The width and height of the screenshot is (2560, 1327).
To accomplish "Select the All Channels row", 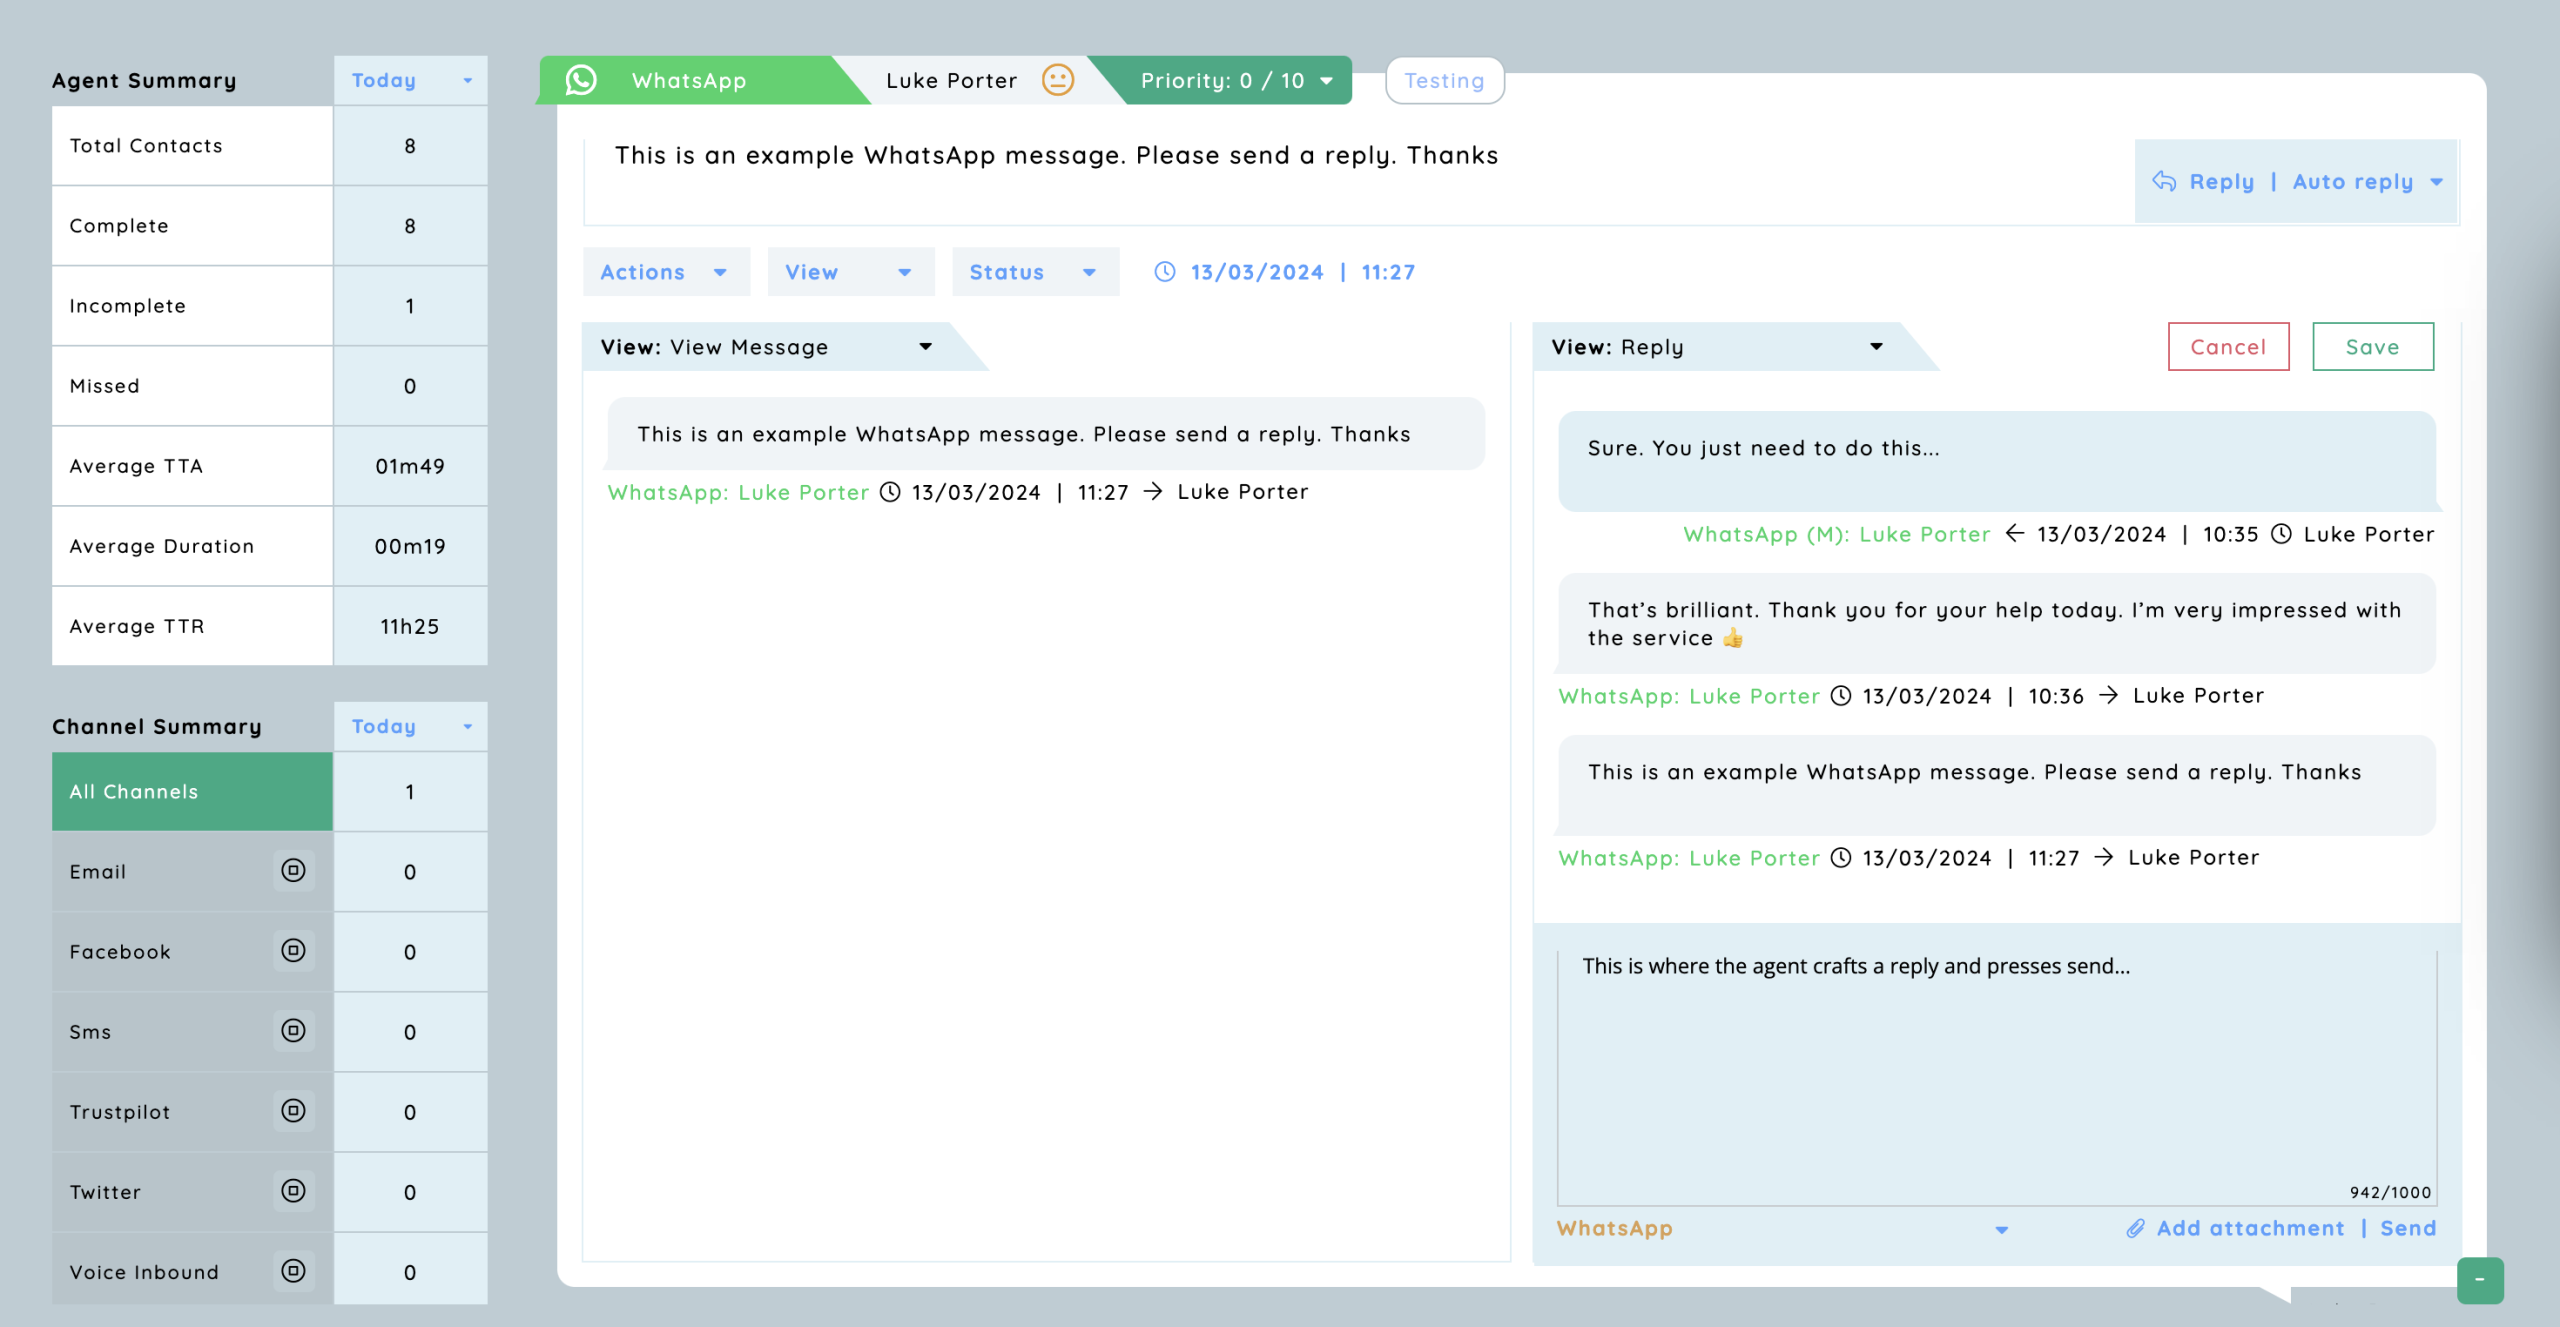I will tap(192, 791).
